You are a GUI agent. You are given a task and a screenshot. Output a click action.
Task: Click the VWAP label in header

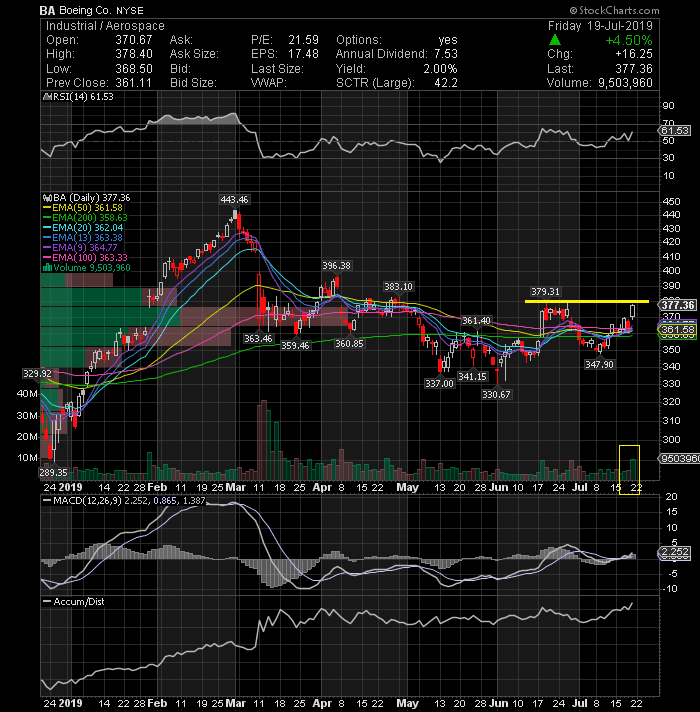point(268,83)
